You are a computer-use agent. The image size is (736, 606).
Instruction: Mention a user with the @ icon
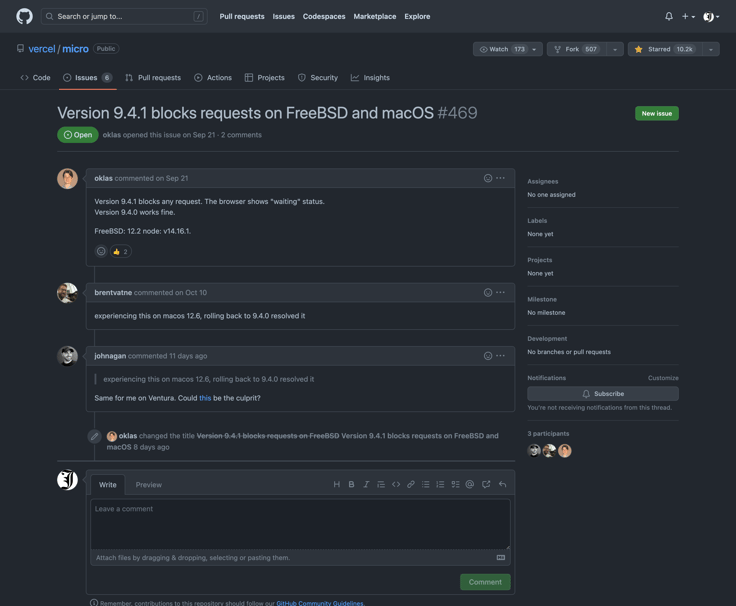(470, 484)
